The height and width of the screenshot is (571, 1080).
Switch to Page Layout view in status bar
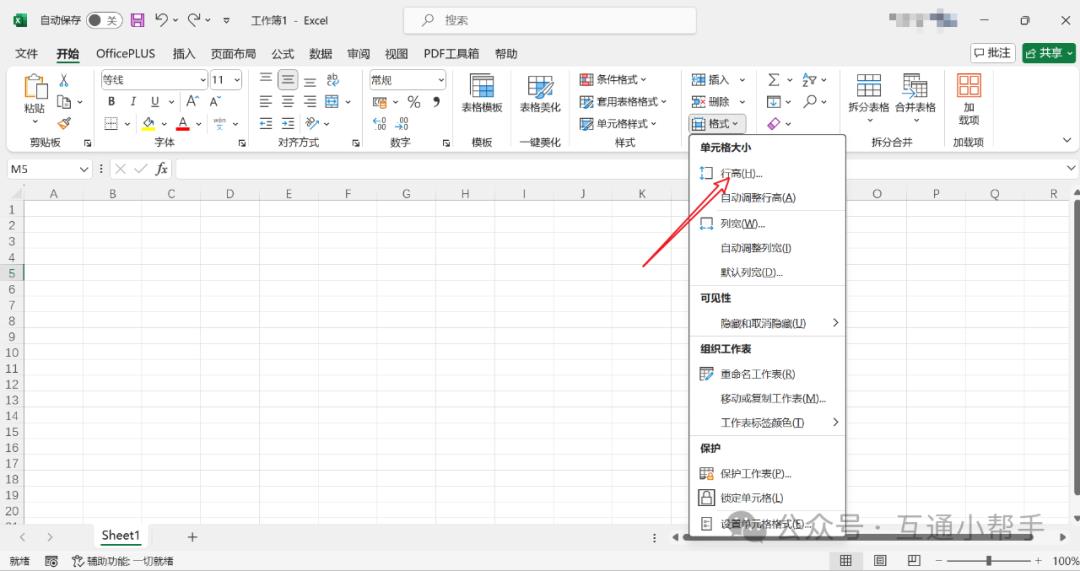[x=880, y=561]
